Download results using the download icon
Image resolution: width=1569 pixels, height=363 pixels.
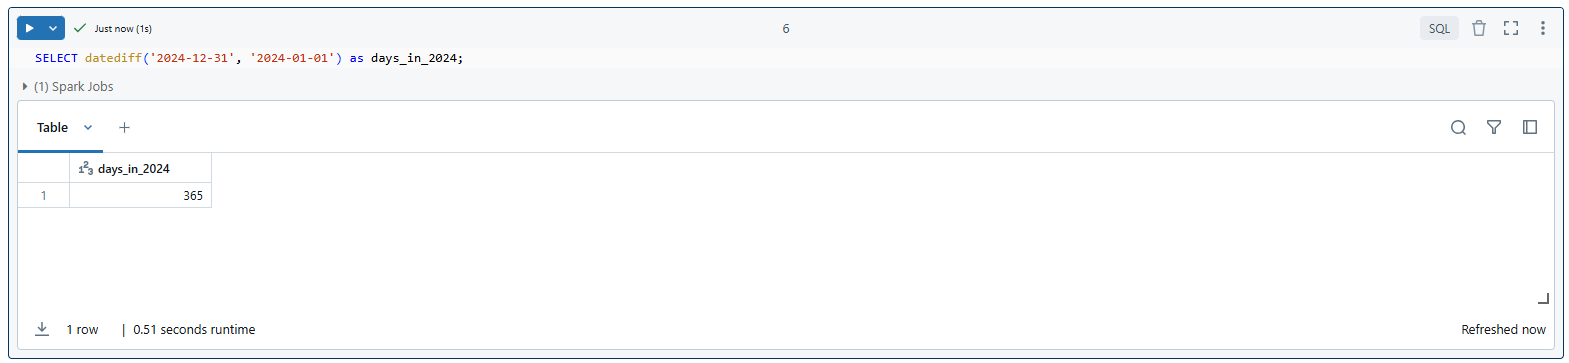coord(42,329)
